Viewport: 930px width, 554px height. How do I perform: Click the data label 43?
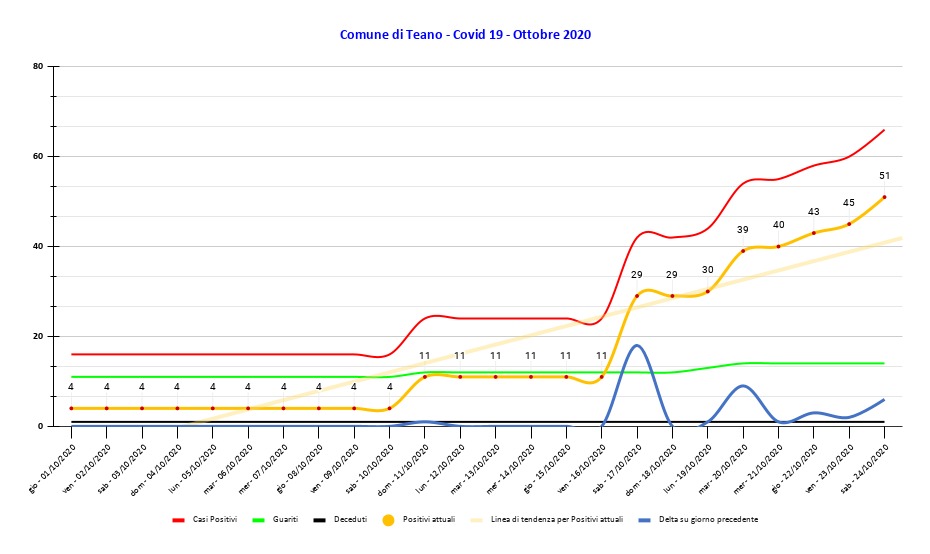point(814,212)
